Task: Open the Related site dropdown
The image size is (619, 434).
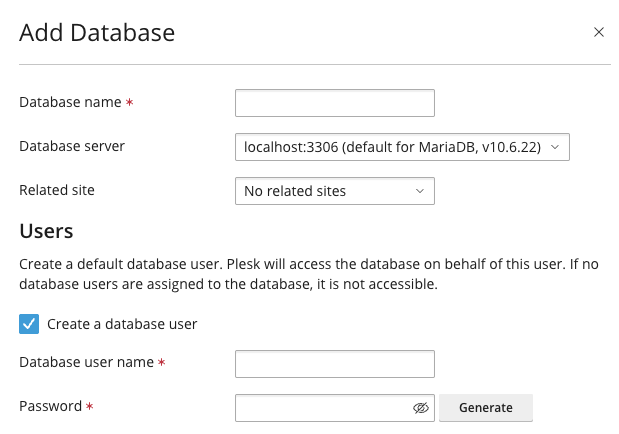Action: point(335,191)
